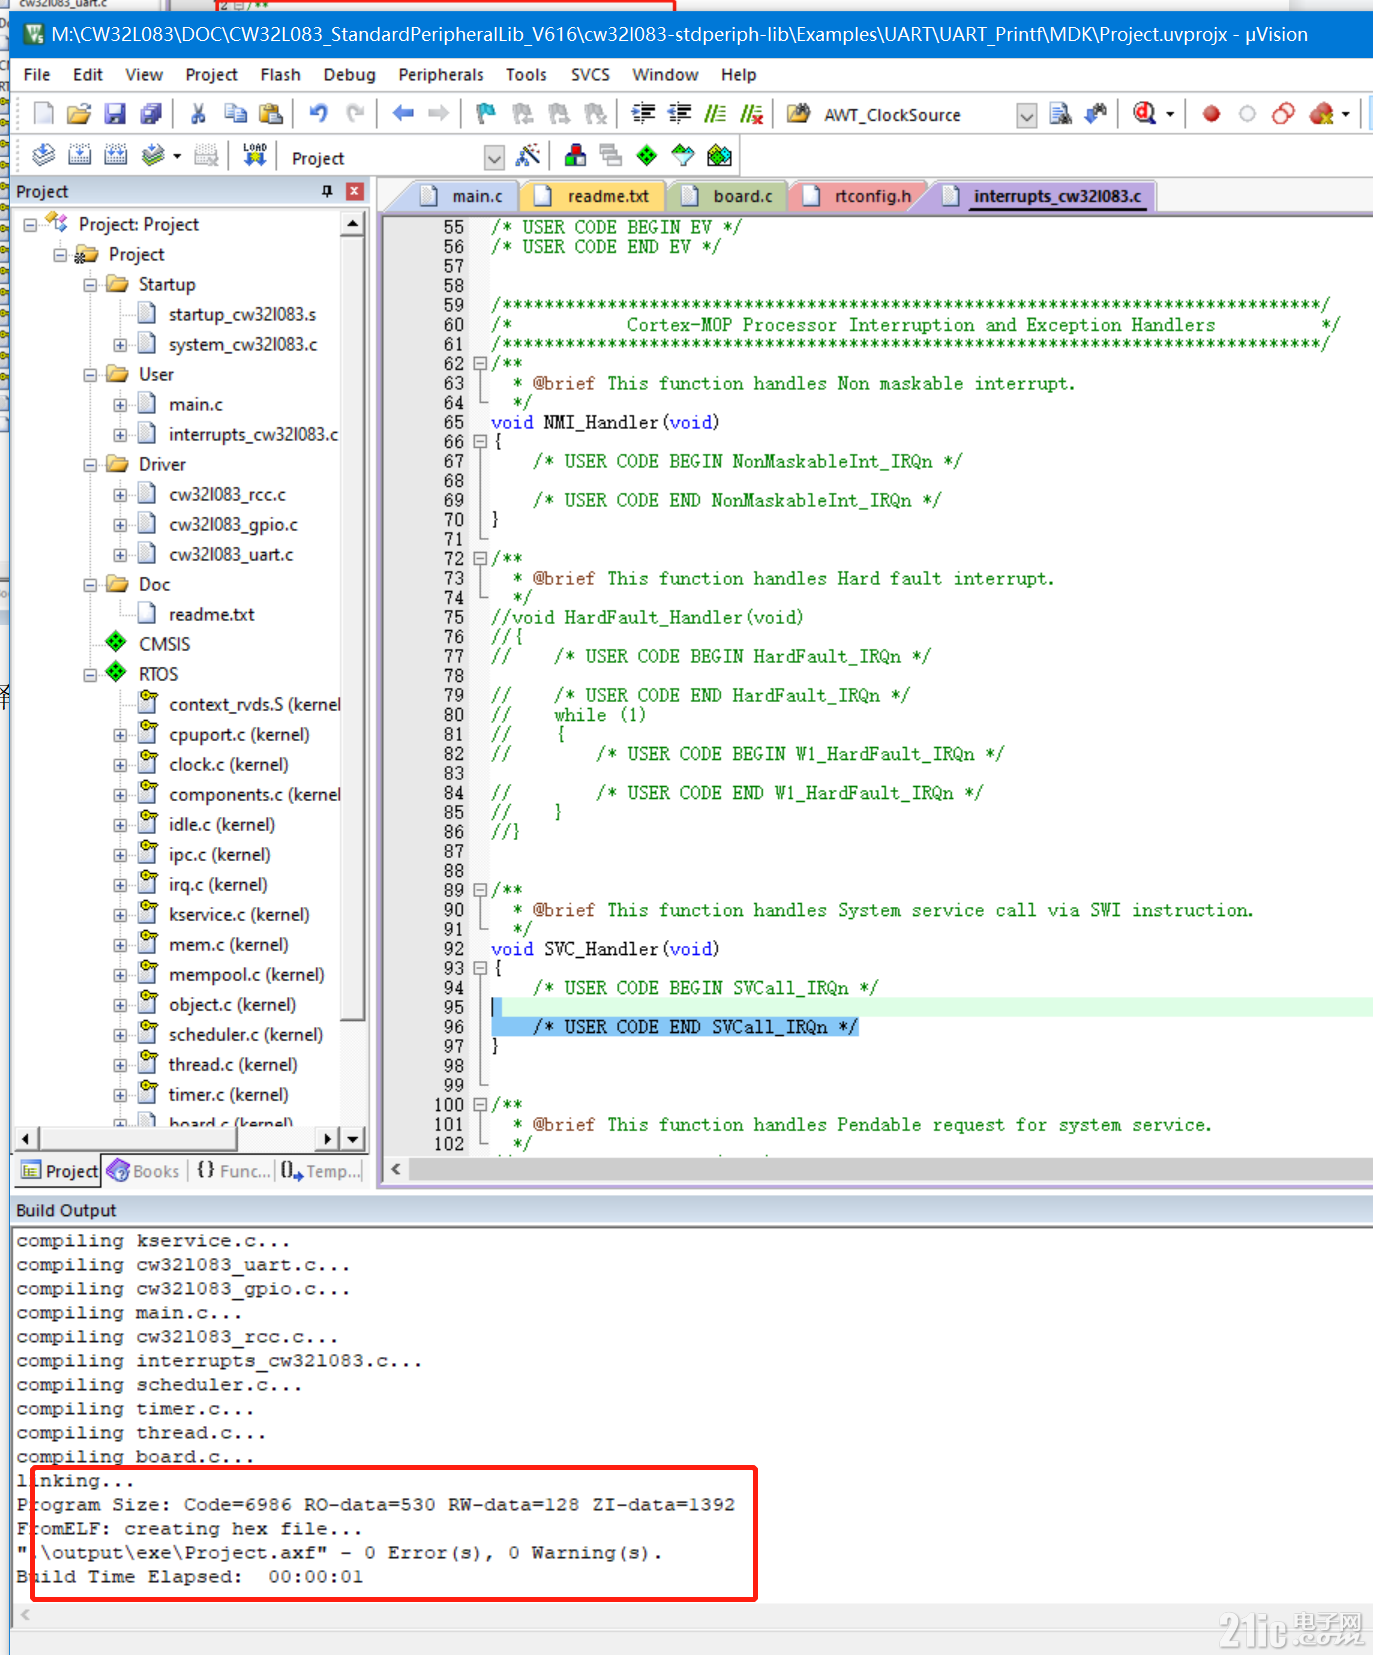Select Software Packs with the diamond and funnel icon
Screen dimensions: 1373x1655
[x=683, y=156]
